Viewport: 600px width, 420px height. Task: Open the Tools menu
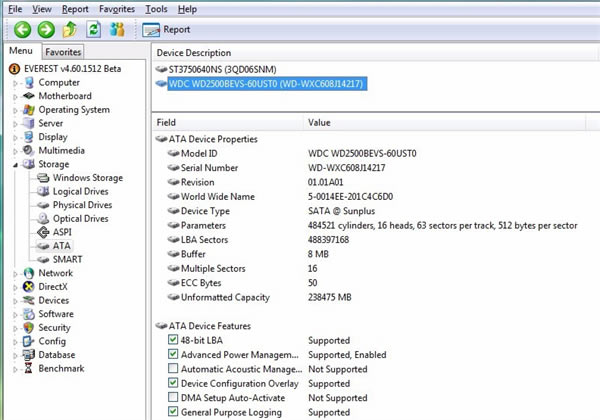click(156, 9)
